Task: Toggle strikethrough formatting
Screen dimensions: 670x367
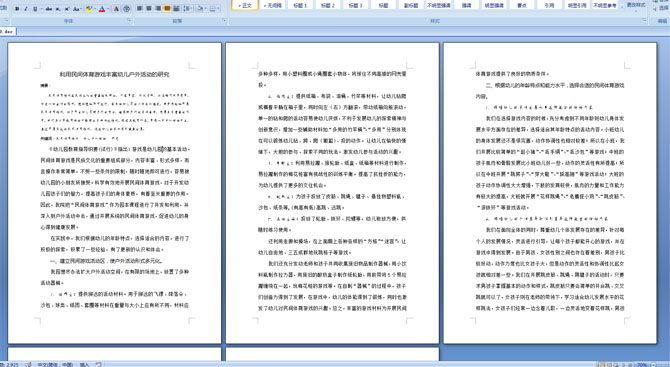Action: pyautogui.click(x=49, y=9)
